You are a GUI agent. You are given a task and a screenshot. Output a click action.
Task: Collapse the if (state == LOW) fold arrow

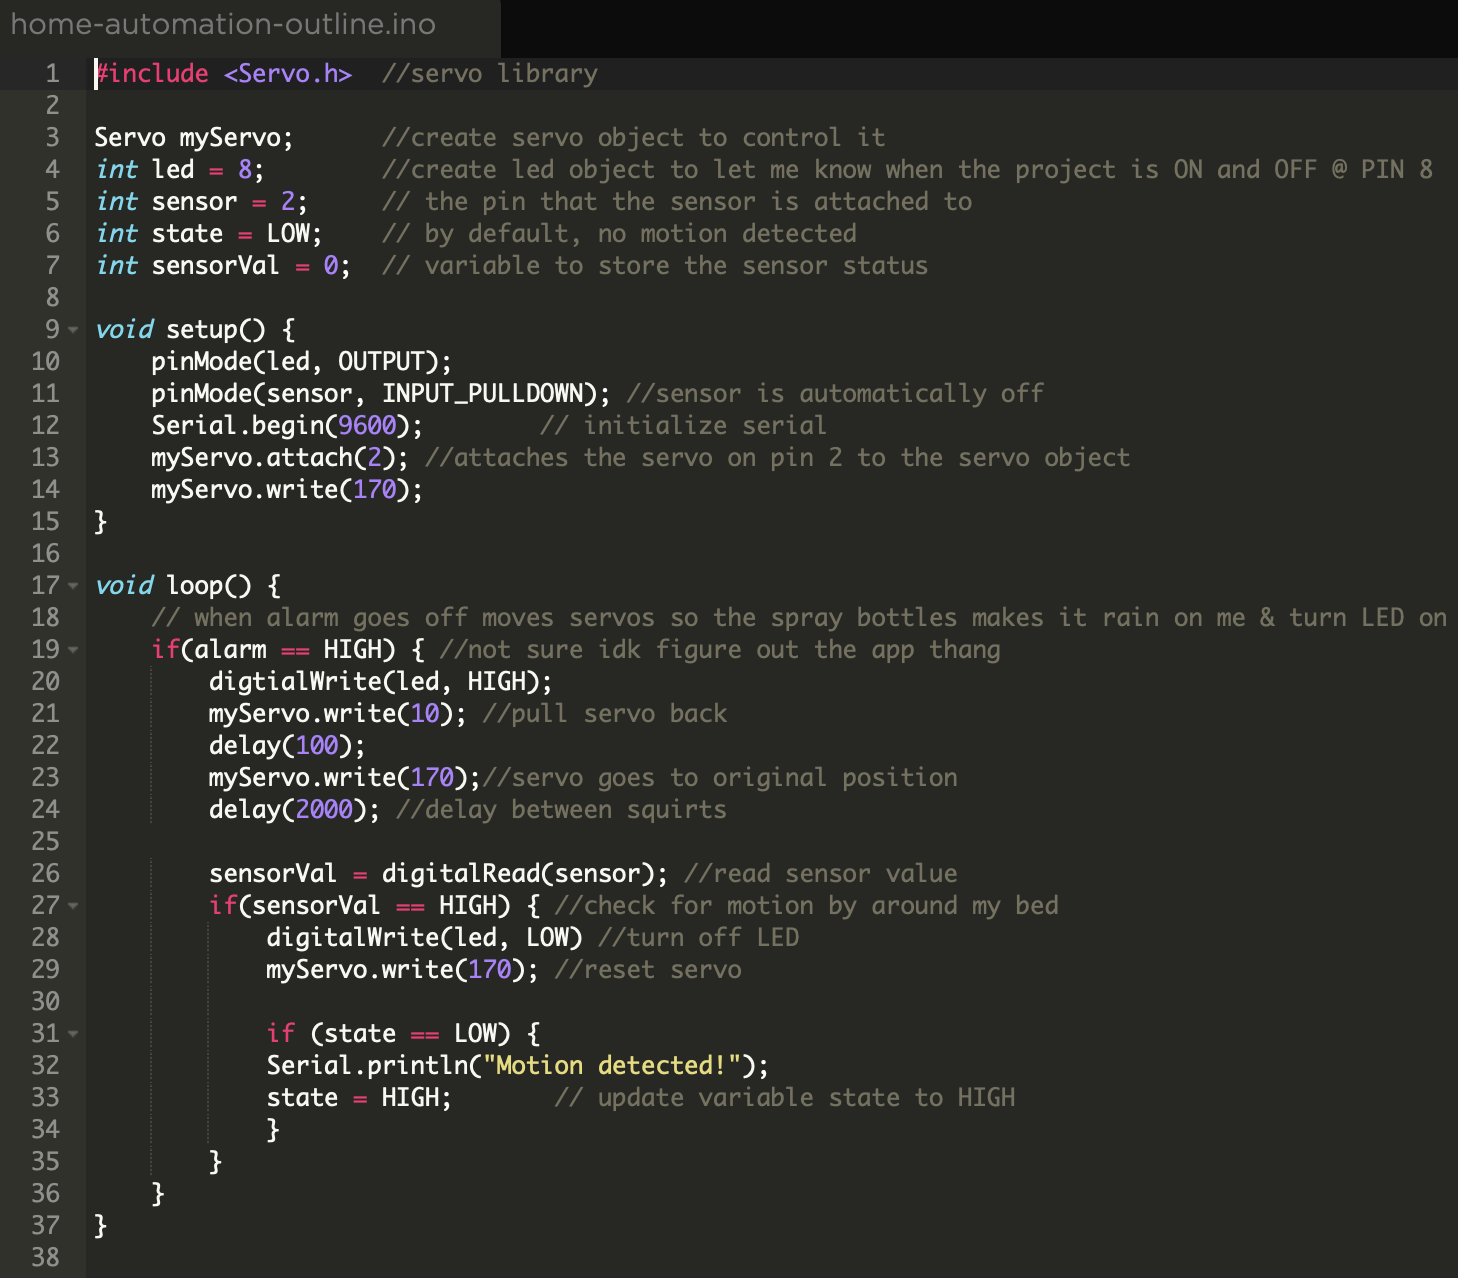coord(73,1034)
